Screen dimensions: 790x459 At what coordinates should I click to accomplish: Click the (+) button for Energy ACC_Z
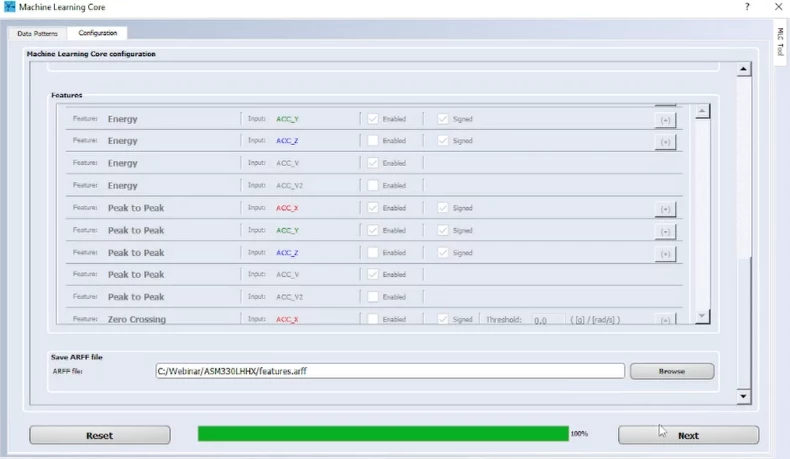[665, 142]
